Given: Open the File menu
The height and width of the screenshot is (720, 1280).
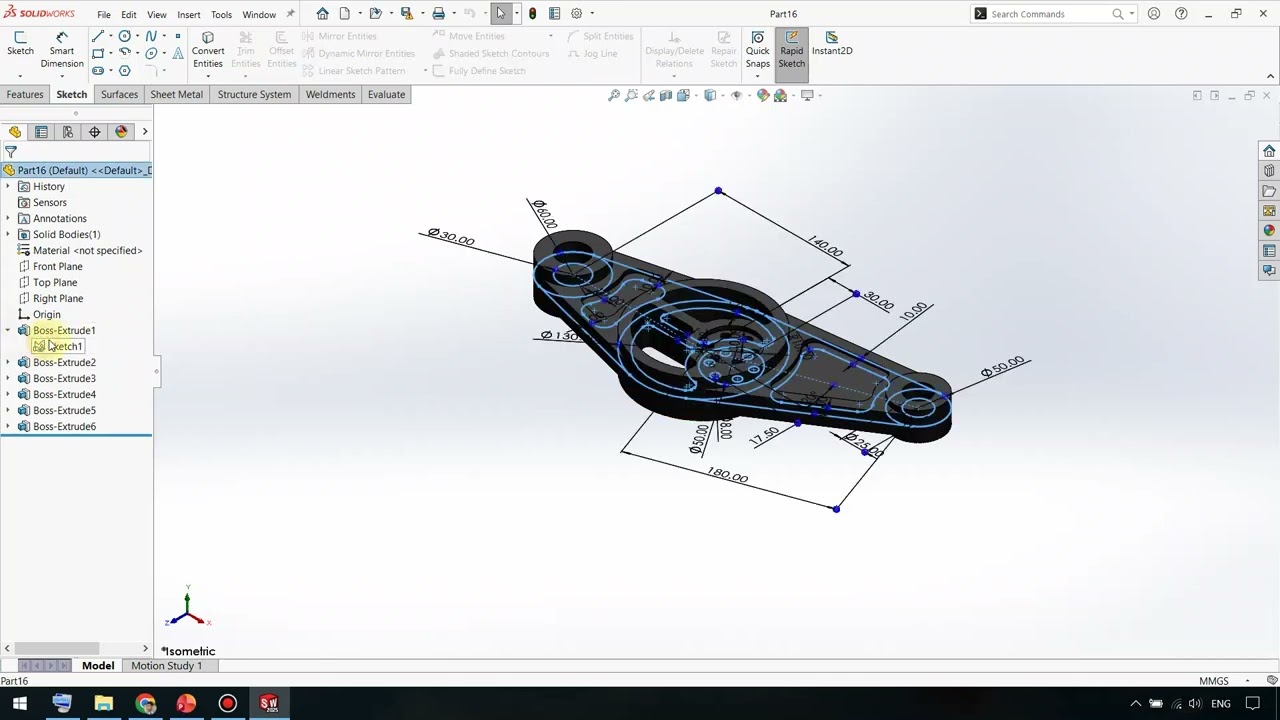Looking at the screenshot, I should tap(104, 15).
